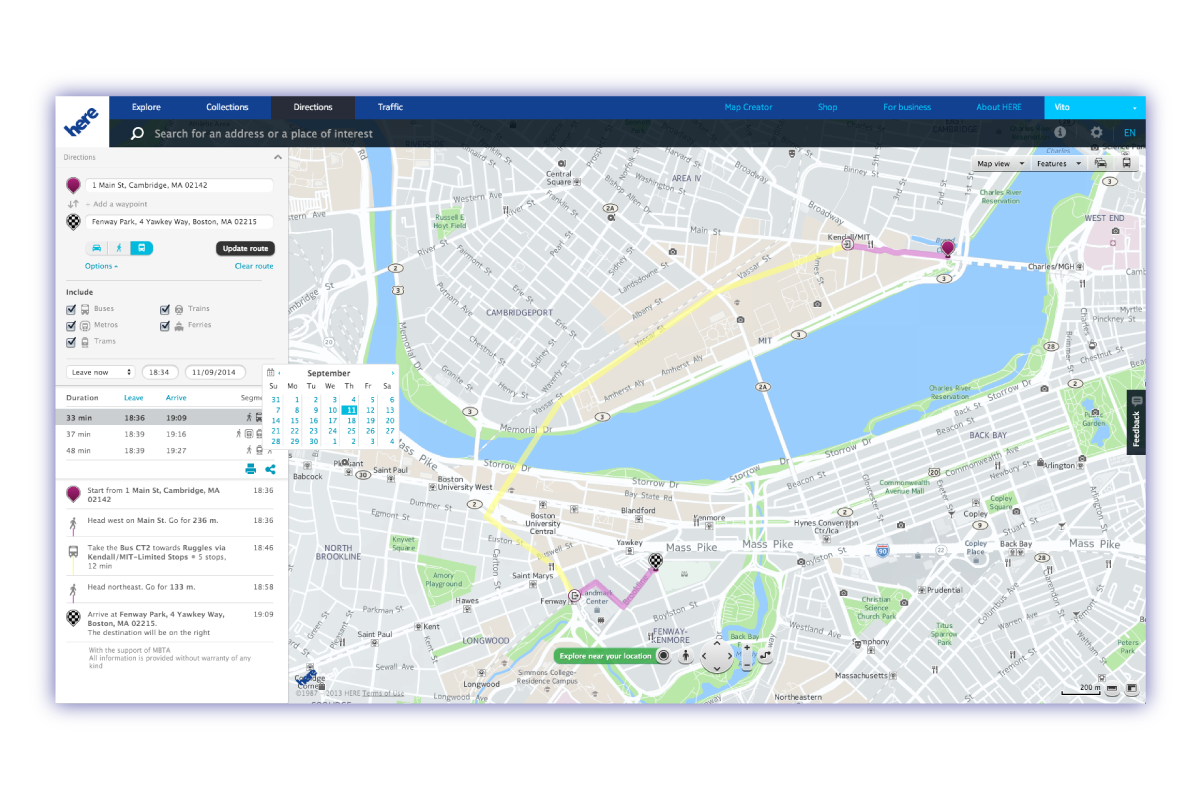
Task: Open the calendar icon in date picker
Action: [x=270, y=372]
